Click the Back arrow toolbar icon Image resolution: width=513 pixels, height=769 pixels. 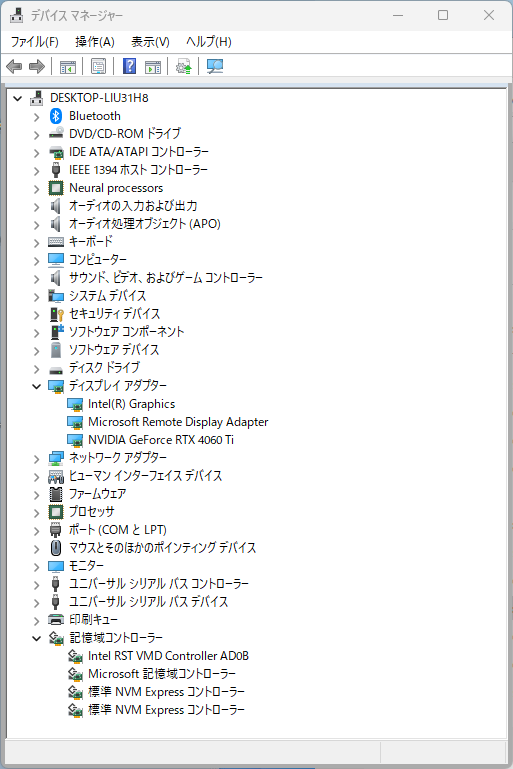click(14, 66)
